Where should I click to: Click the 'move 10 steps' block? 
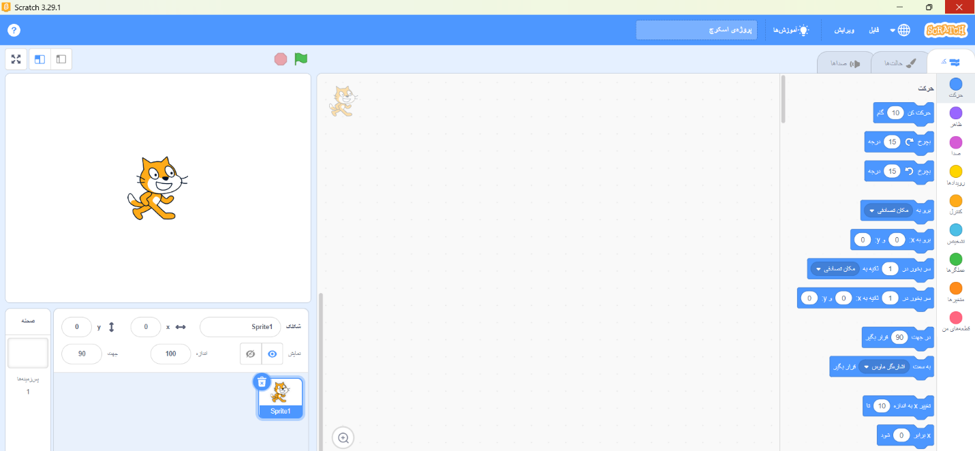pos(903,113)
